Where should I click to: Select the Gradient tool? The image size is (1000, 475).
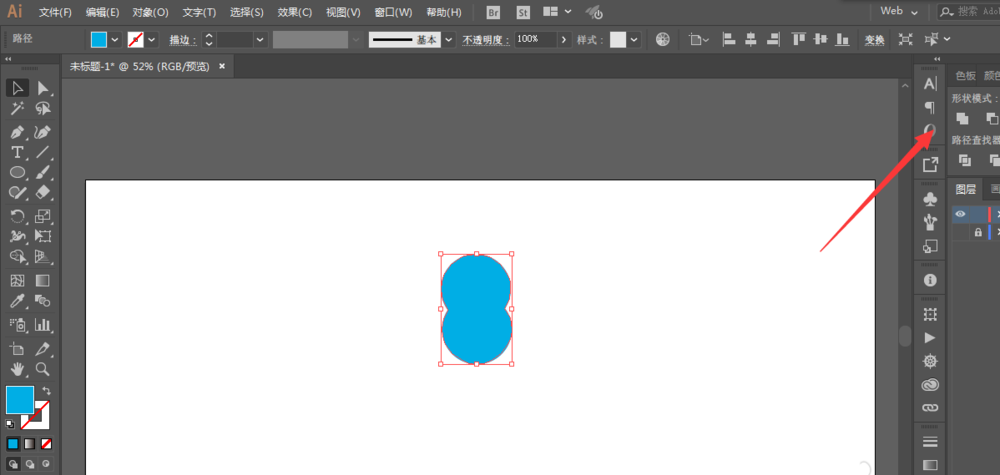(43, 281)
